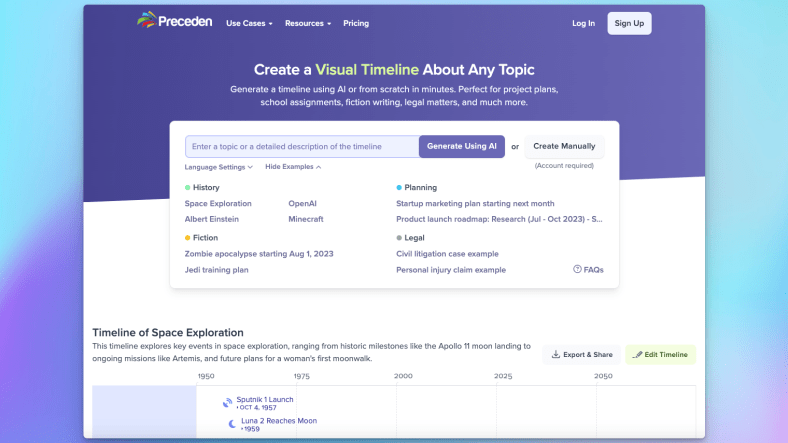
Task: Expand the Resources menu
Action: pos(308,23)
